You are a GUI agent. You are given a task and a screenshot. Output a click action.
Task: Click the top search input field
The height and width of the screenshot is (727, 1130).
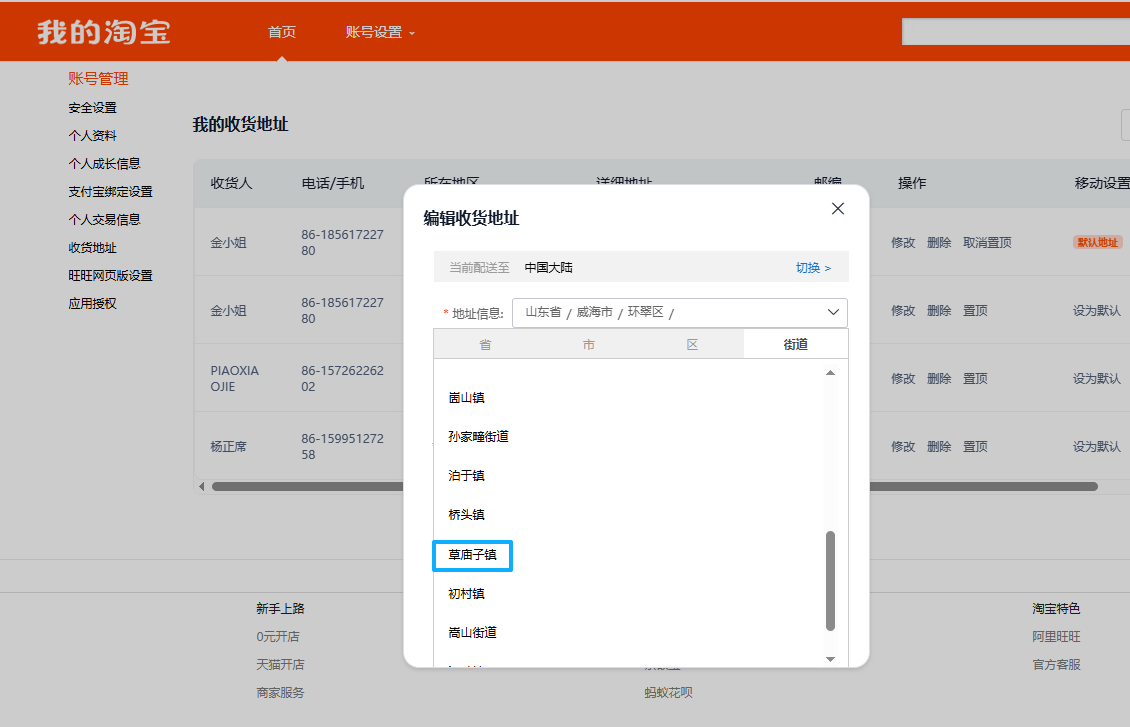[x=1015, y=32]
